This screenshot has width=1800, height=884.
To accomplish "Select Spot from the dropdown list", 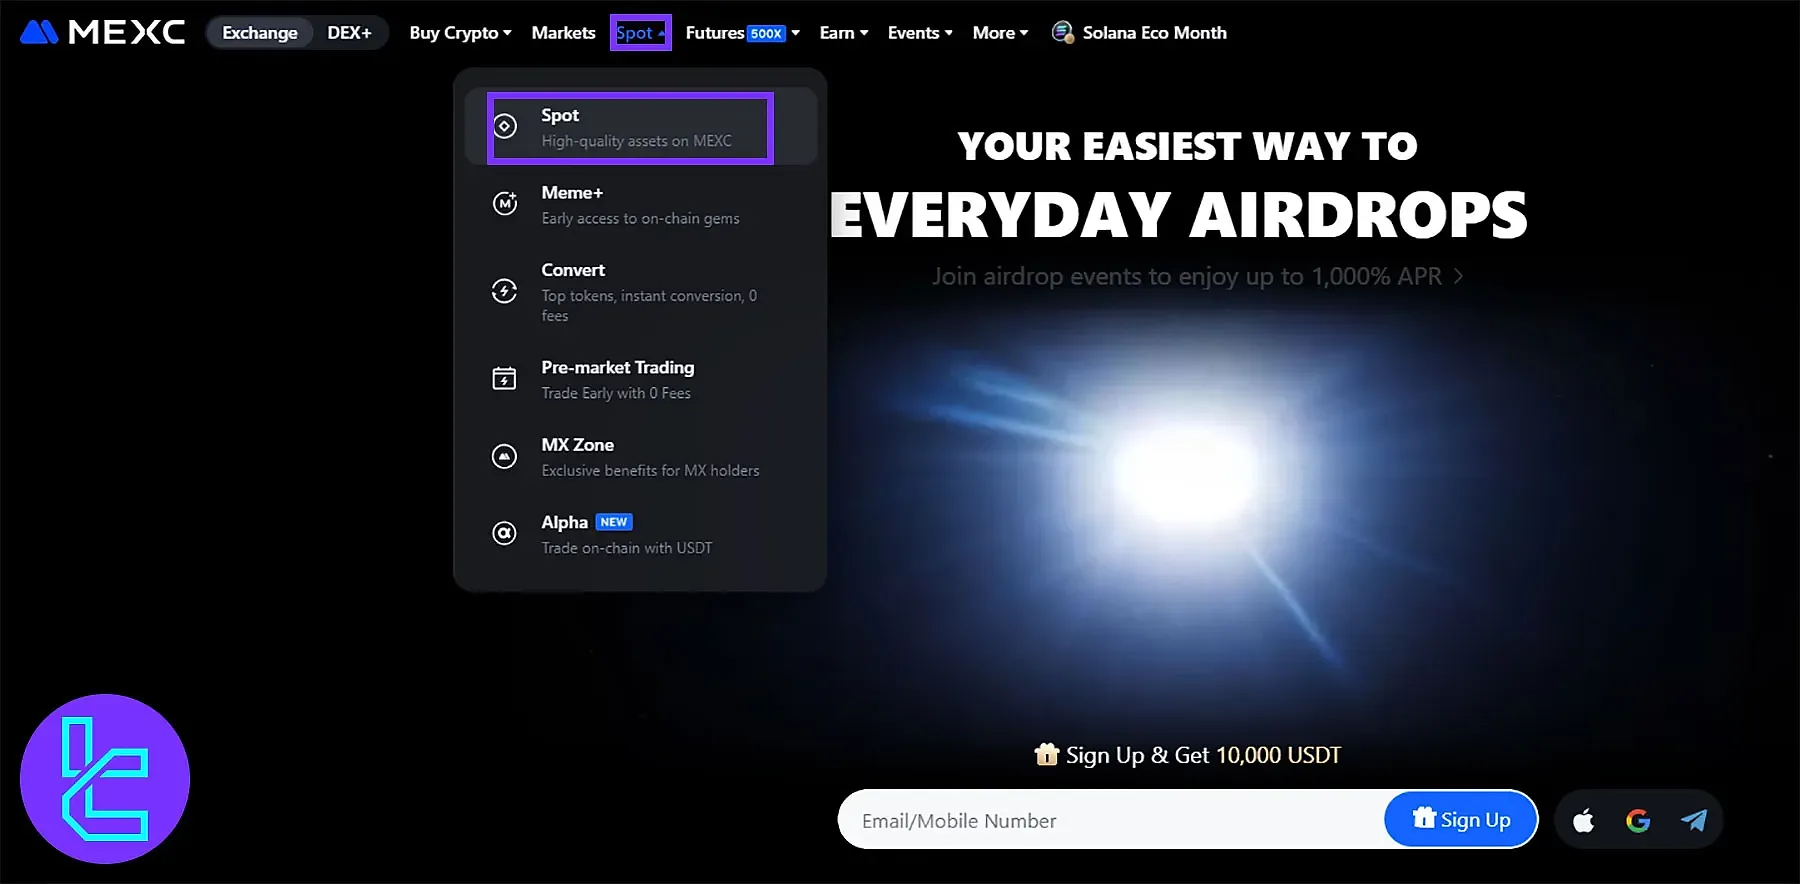I will tap(630, 128).
